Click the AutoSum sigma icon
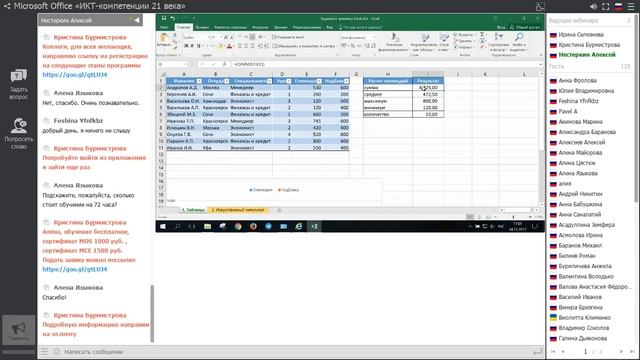 point(482,35)
